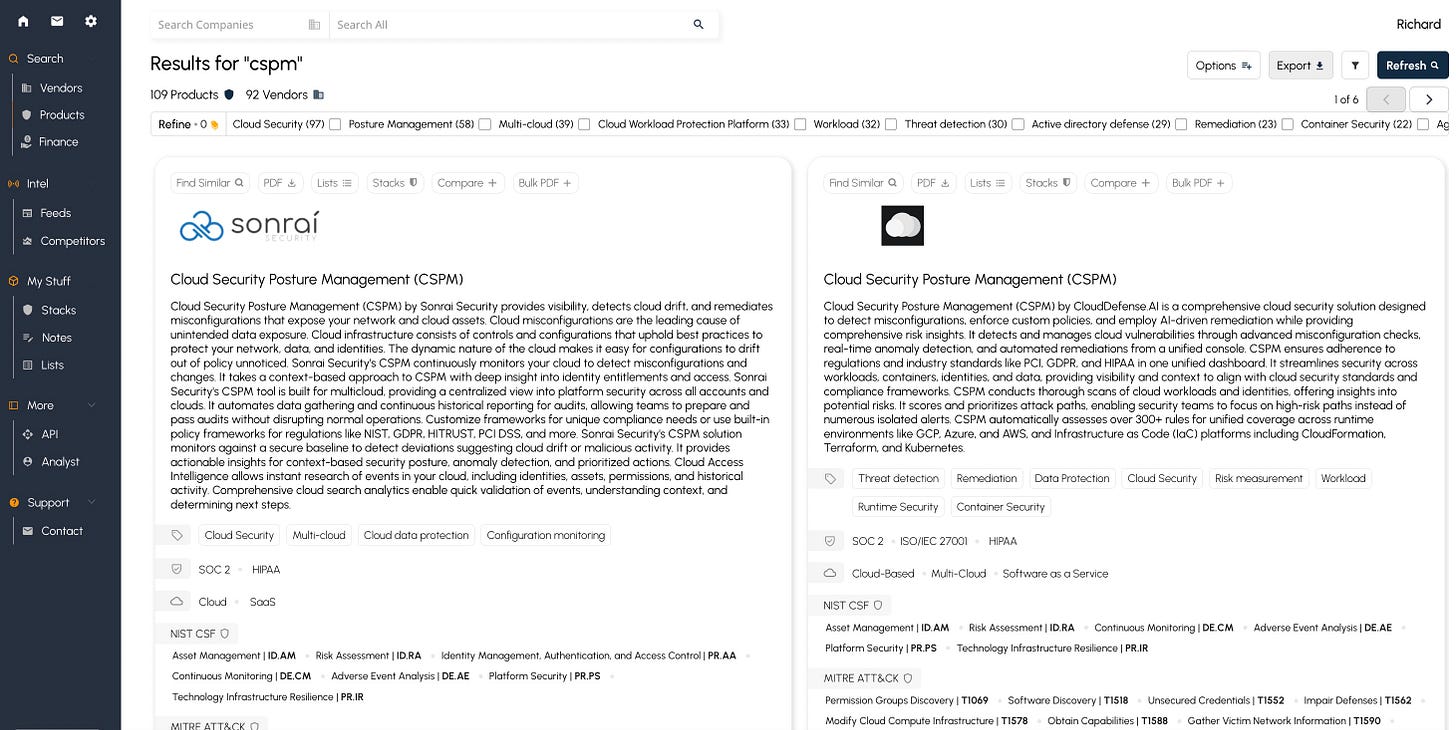This screenshot has height=730, width=1456.
Task: Click the compliance badge icon next to SOC 2 on Sonrai card
Action: (x=177, y=570)
